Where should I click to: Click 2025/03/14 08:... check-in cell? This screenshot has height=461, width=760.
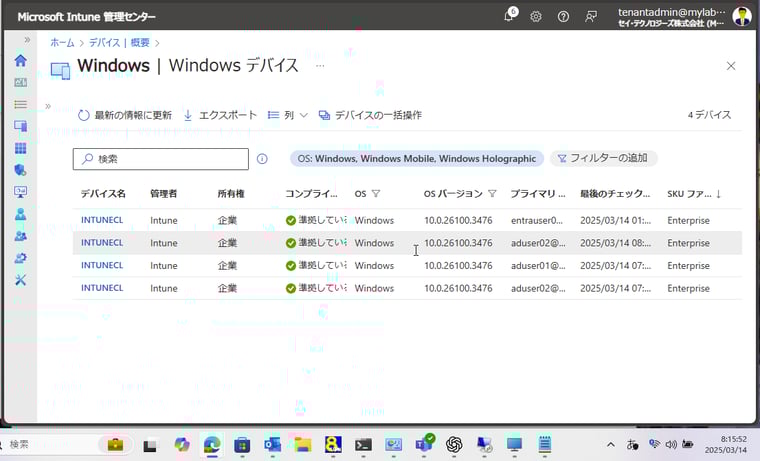(616, 243)
